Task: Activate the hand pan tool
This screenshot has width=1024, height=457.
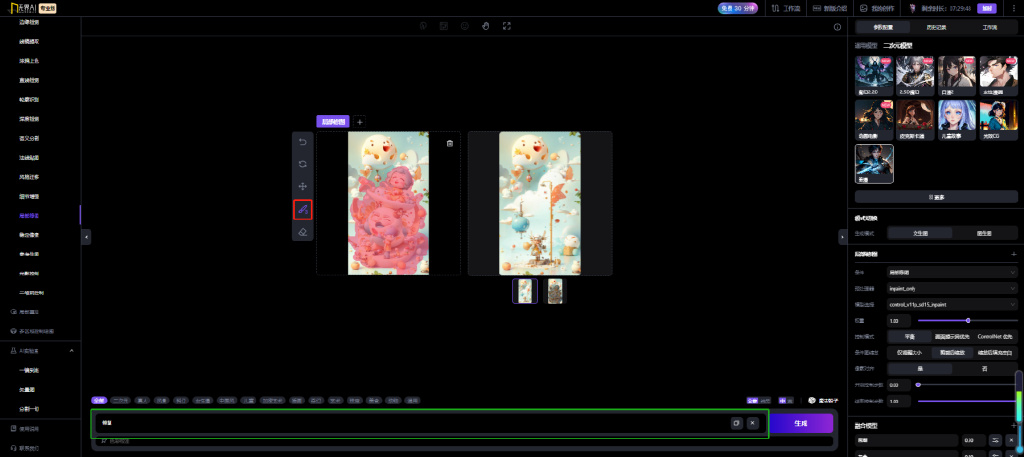Action: (x=485, y=26)
